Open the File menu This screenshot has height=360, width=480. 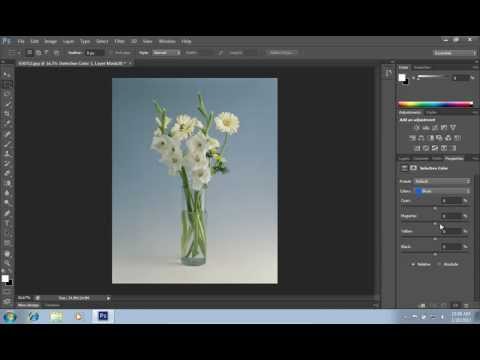coord(21,41)
